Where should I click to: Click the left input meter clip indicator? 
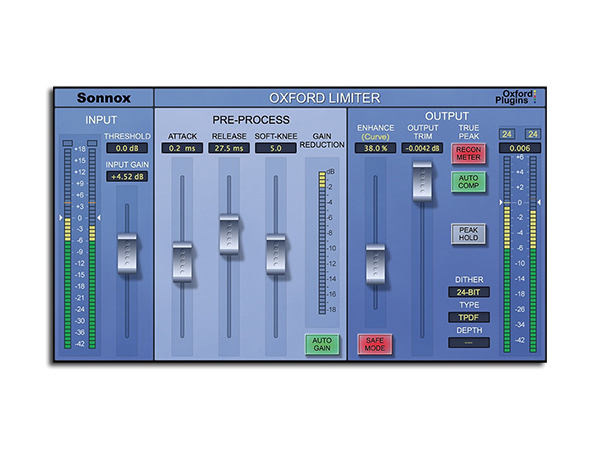68,143
